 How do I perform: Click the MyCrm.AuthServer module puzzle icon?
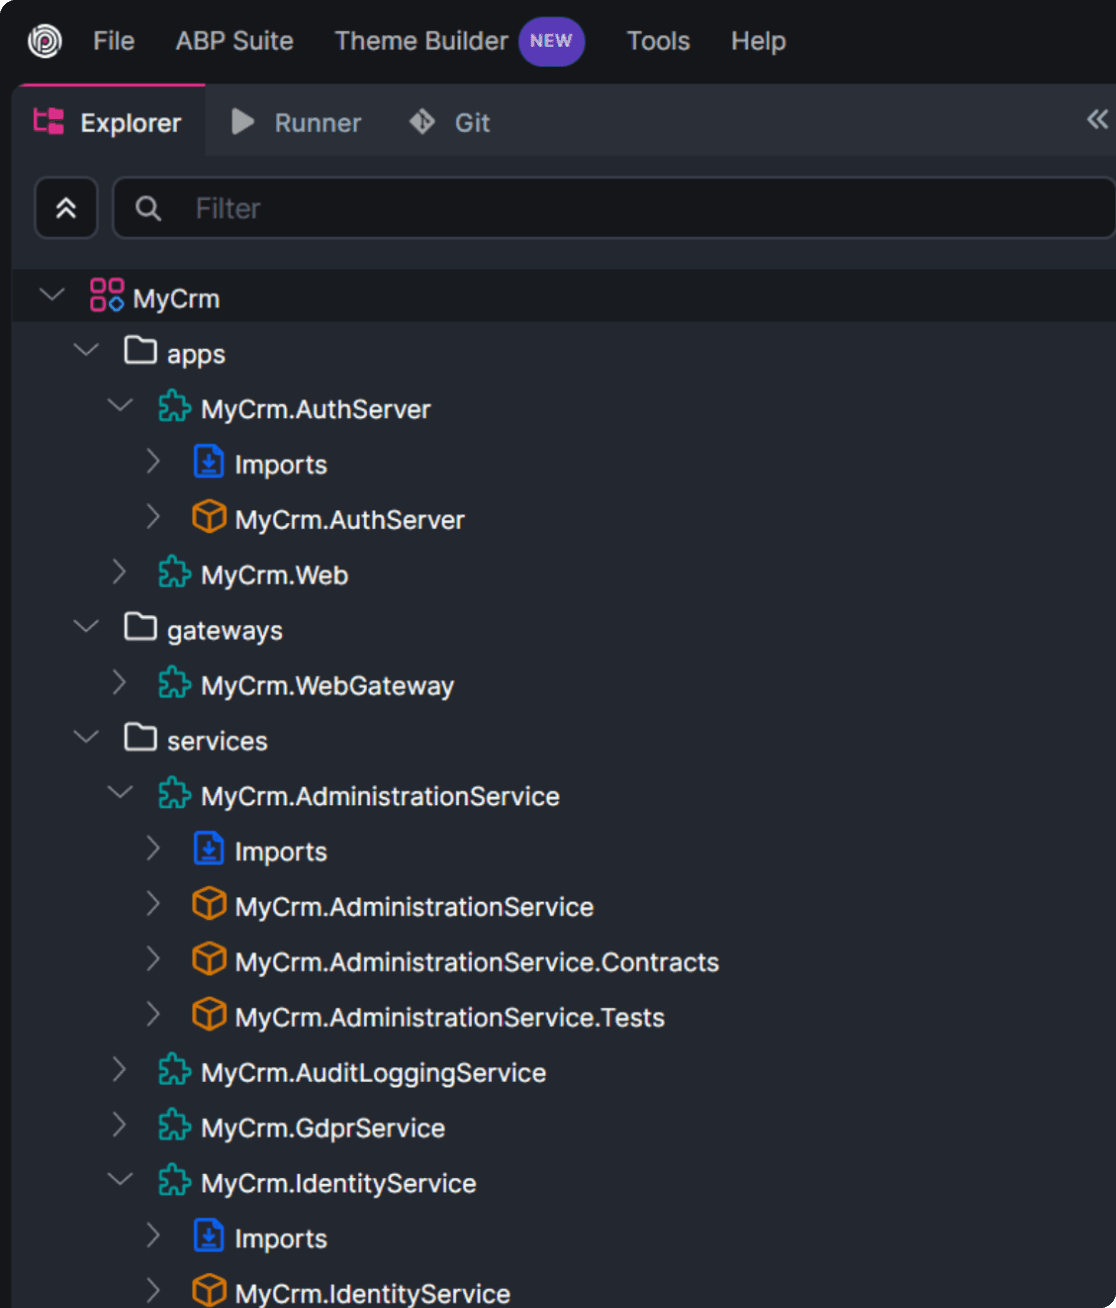[x=174, y=406]
